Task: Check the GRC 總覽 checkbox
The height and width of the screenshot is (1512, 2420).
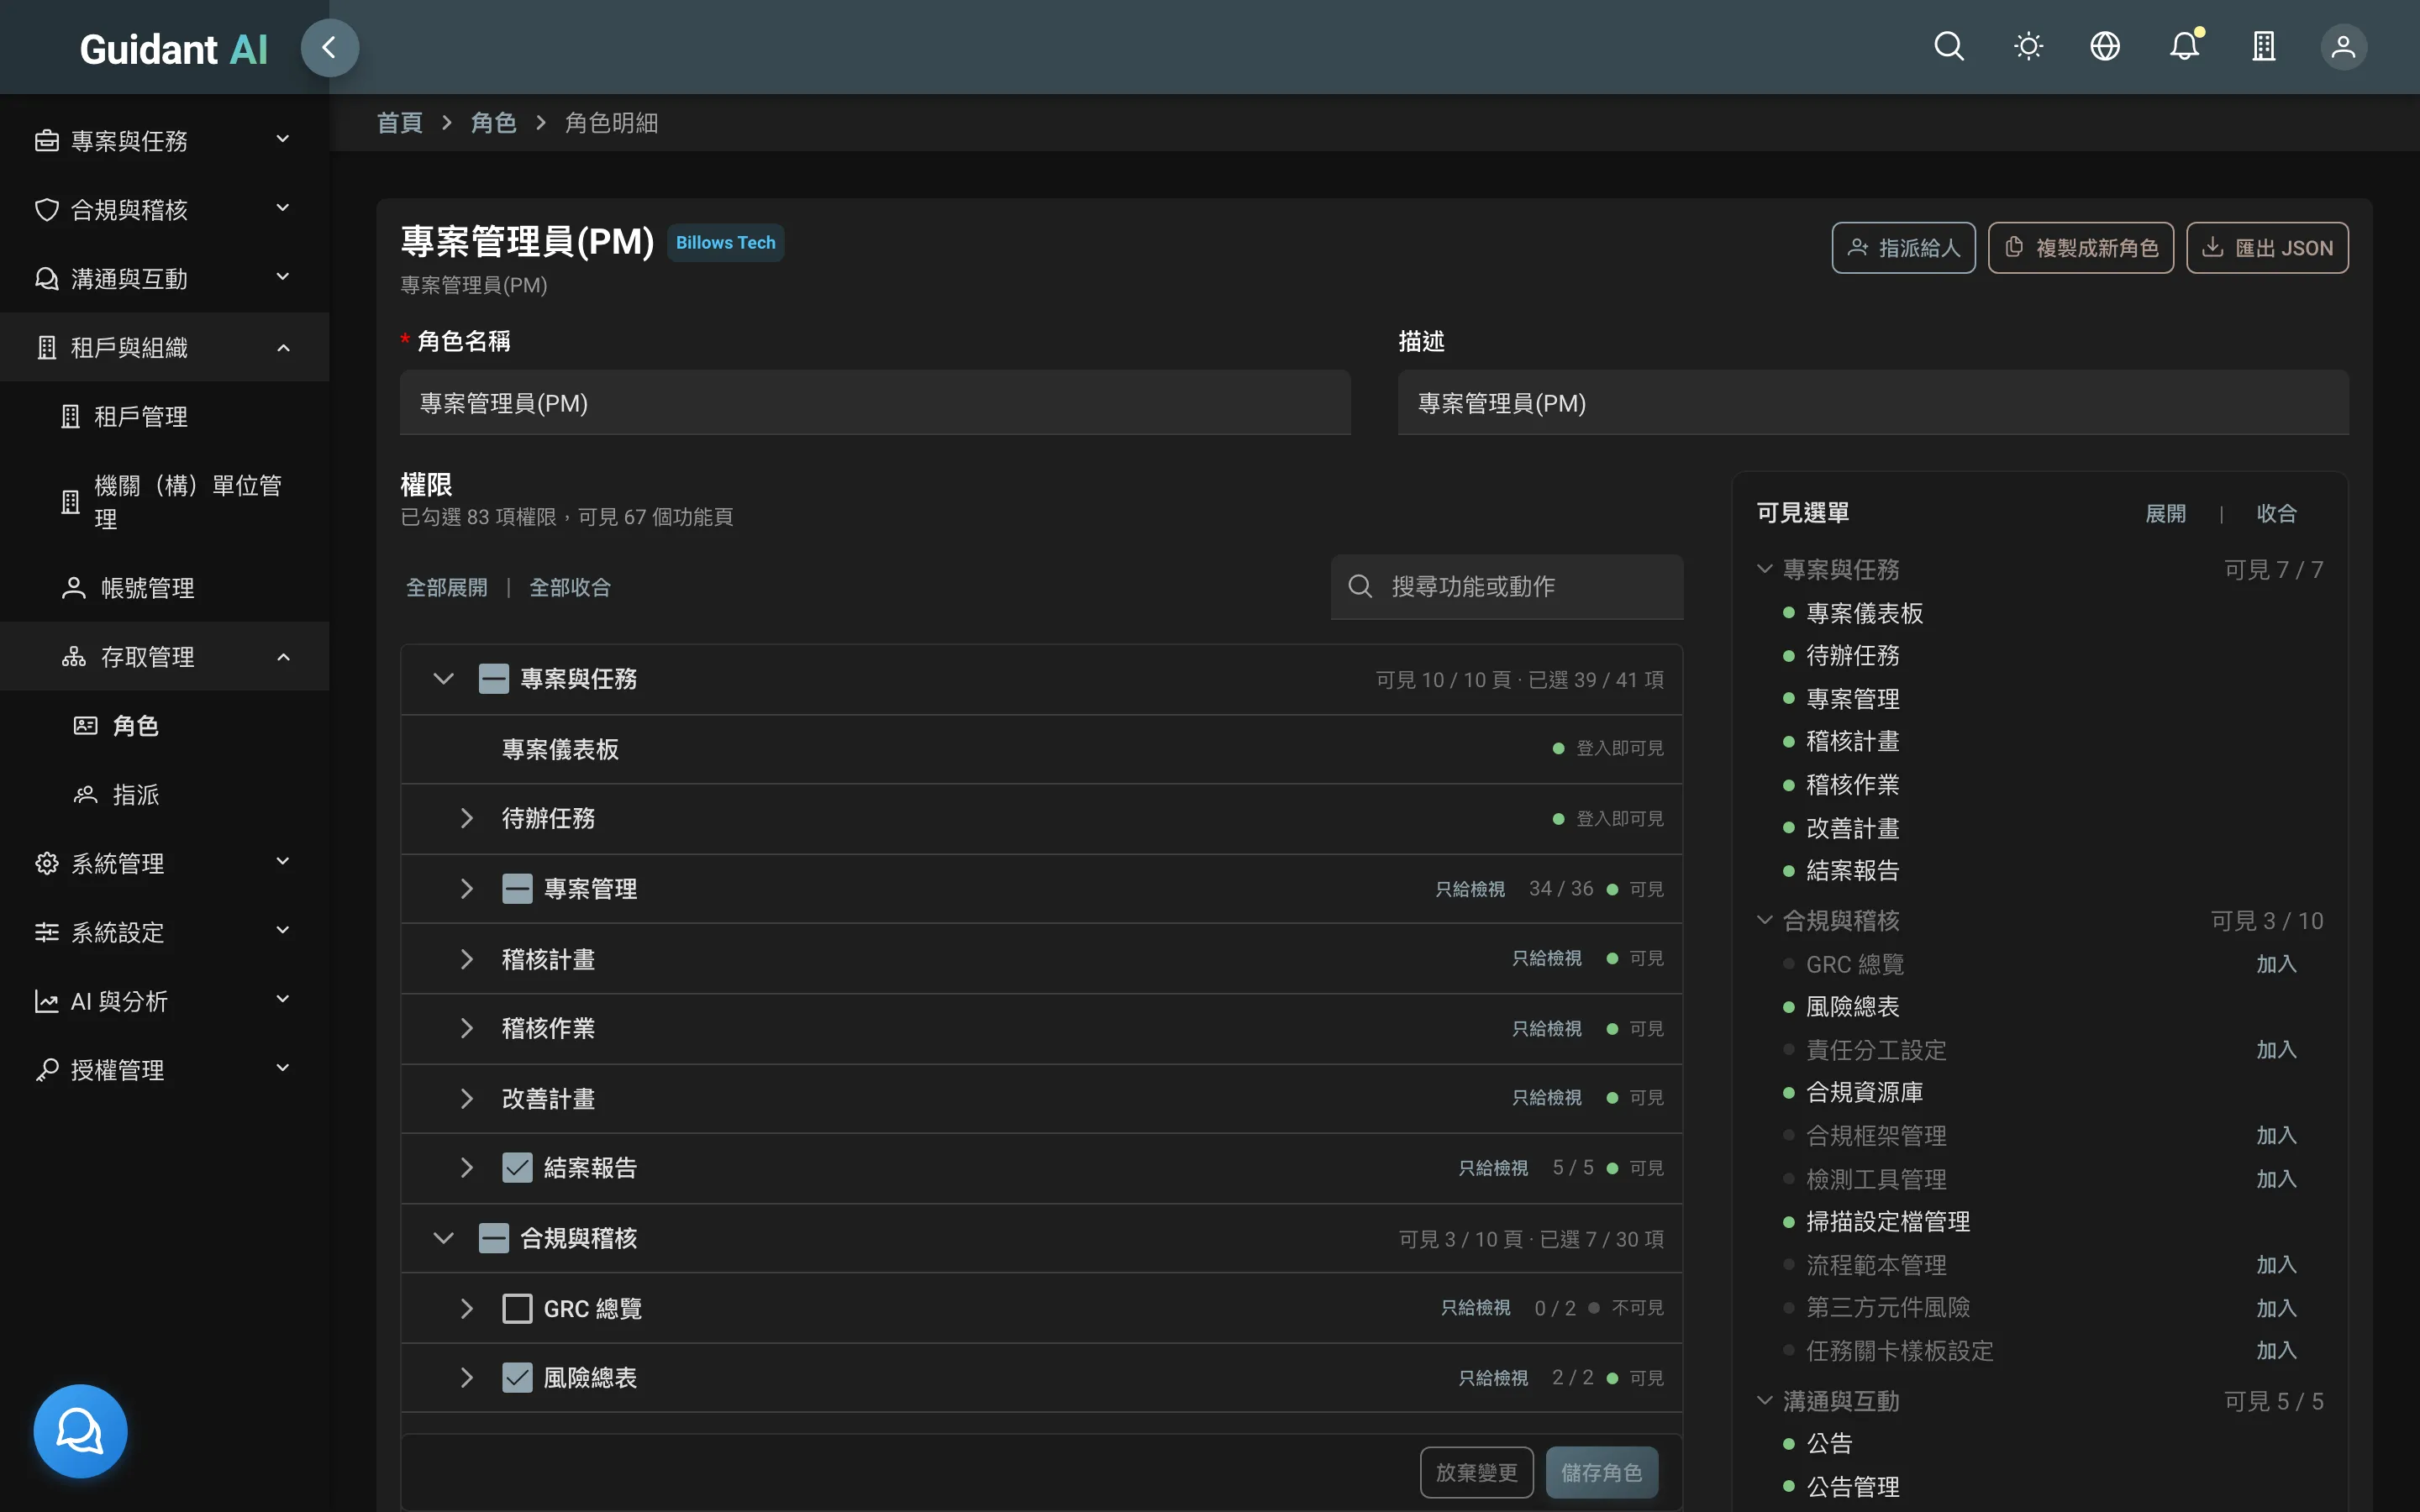Action: point(517,1309)
